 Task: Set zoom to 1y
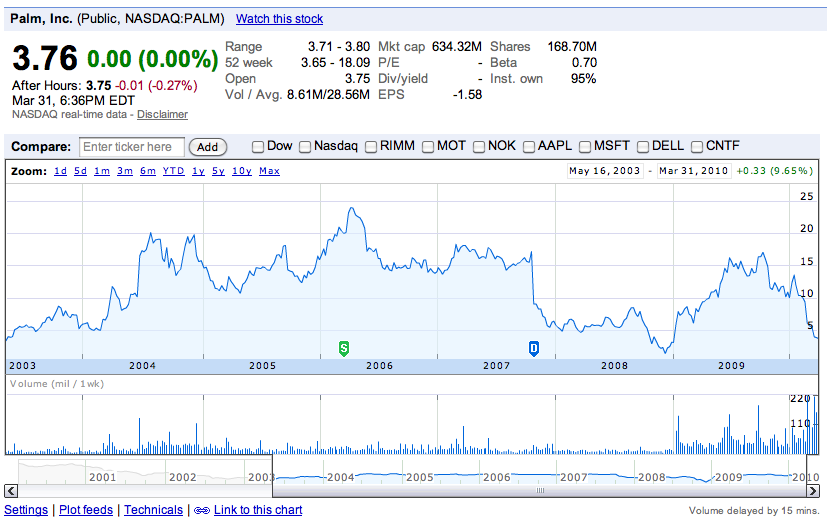tap(198, 171)
